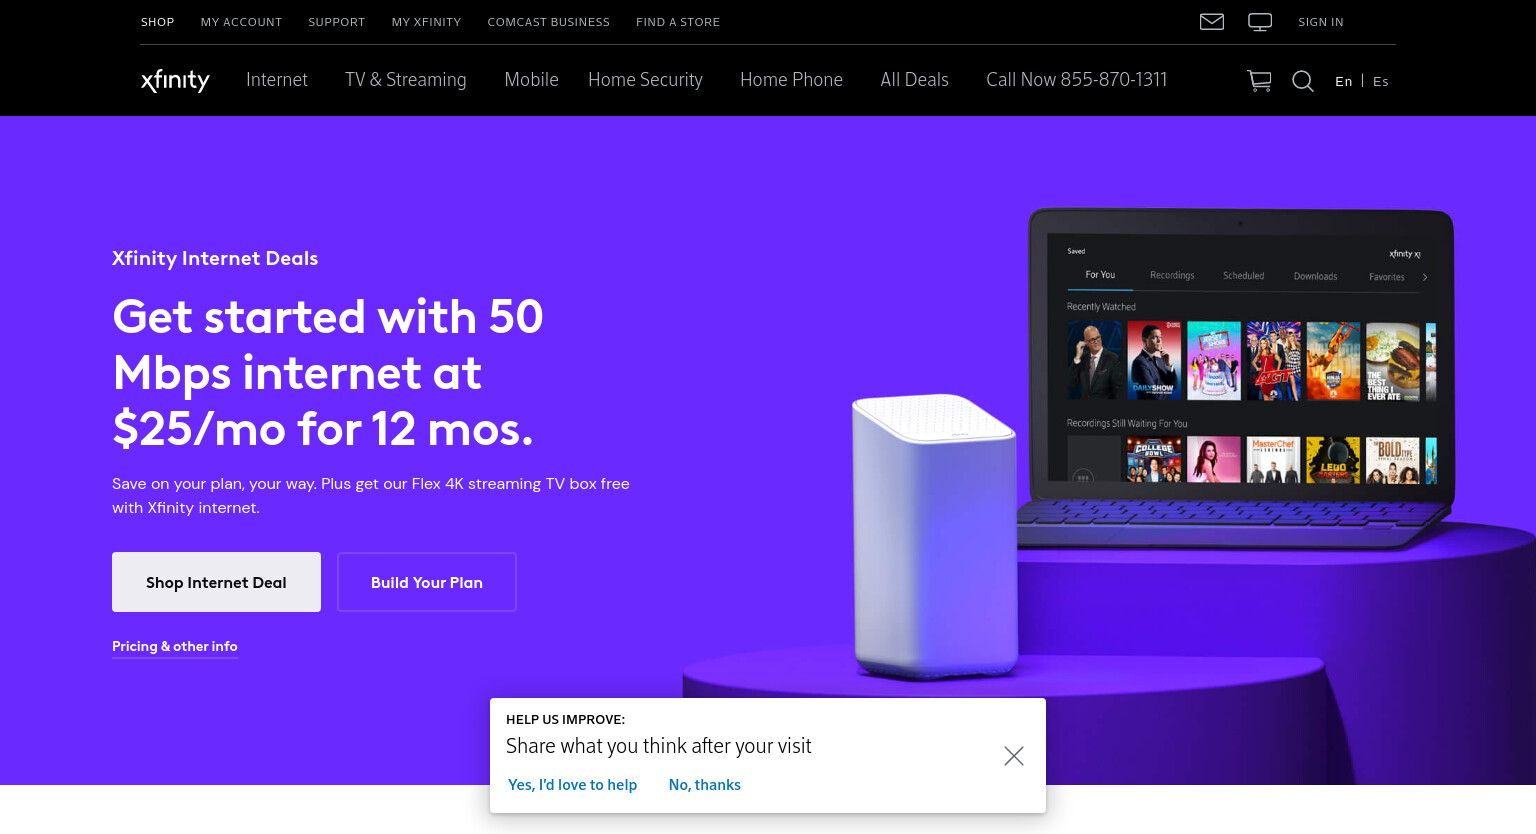
Task: Click the Xfinity logo
Action: pyautogui.click(x=175, y=80)
